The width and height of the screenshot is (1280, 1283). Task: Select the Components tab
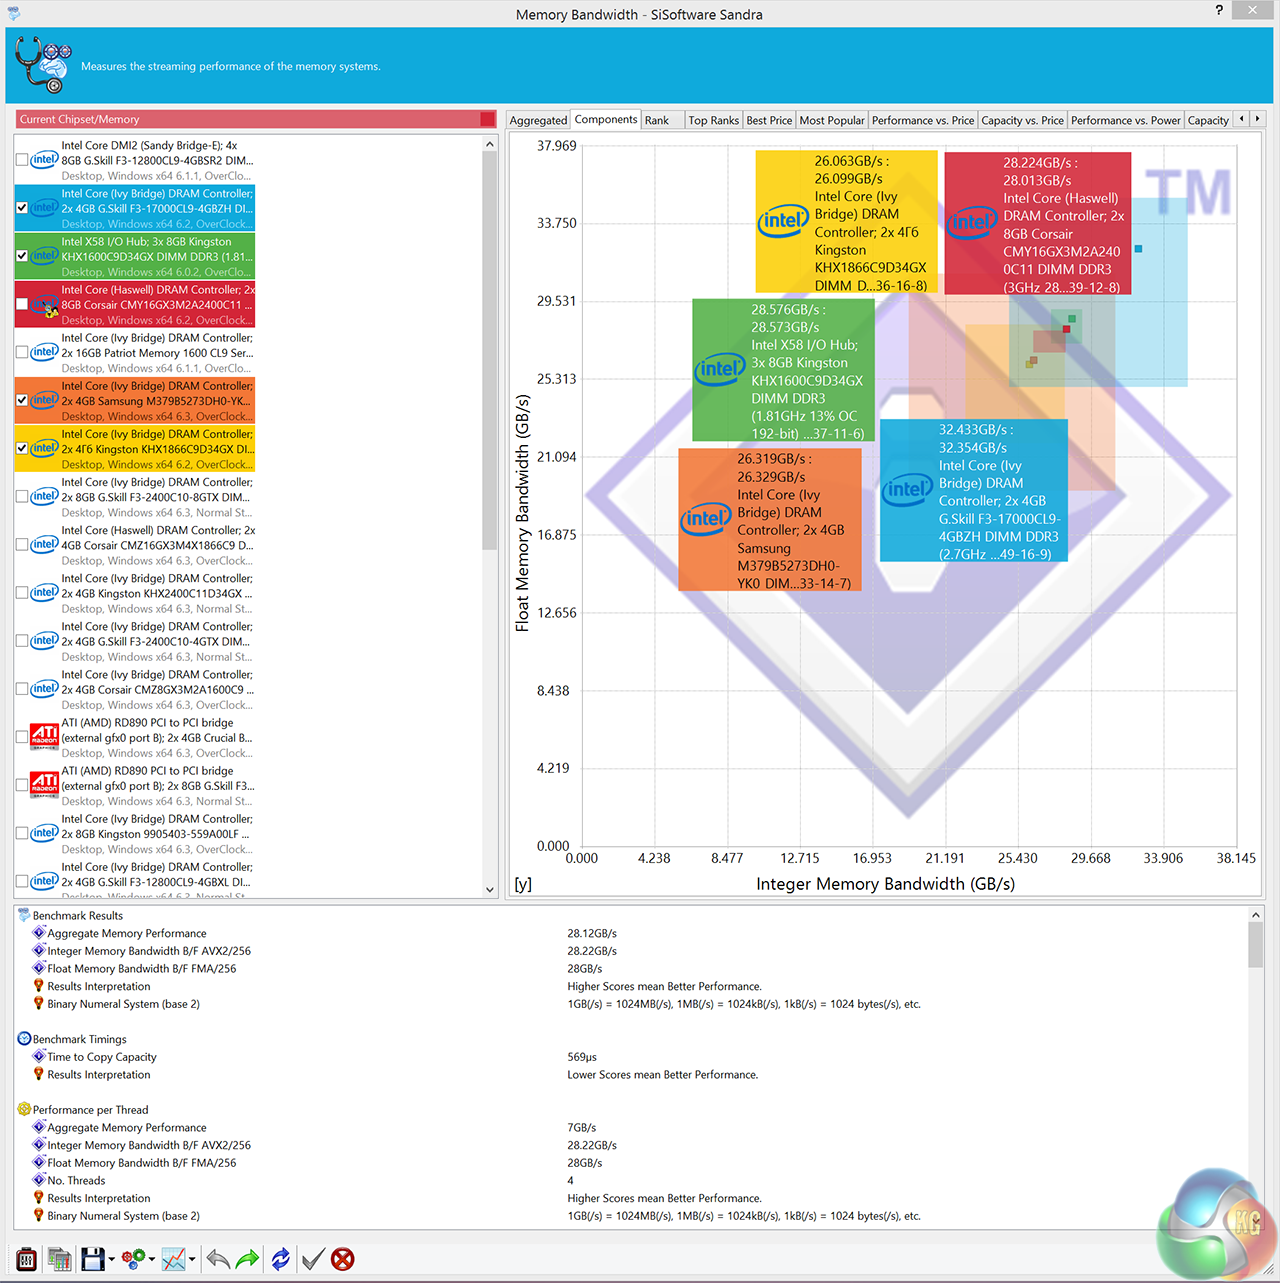606,119
